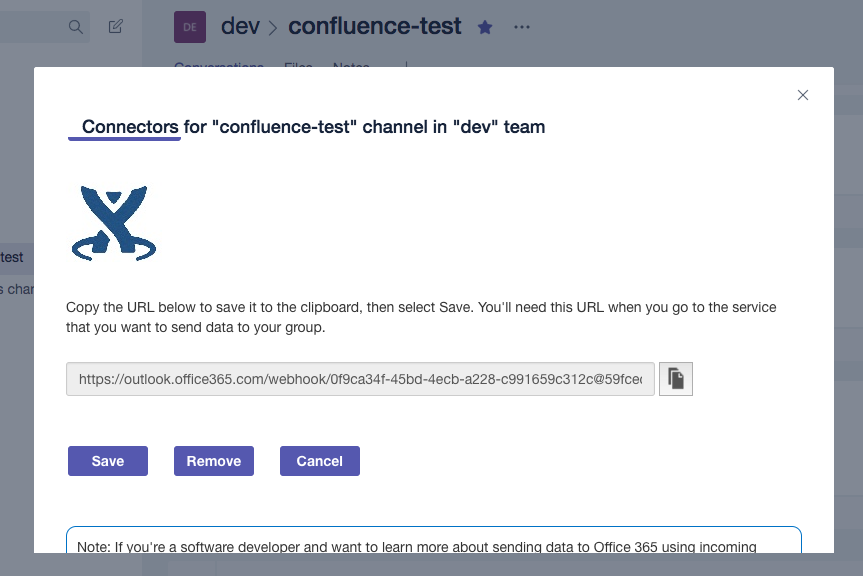
Task: Select the webhook URL field
Action: click(361, 379)
